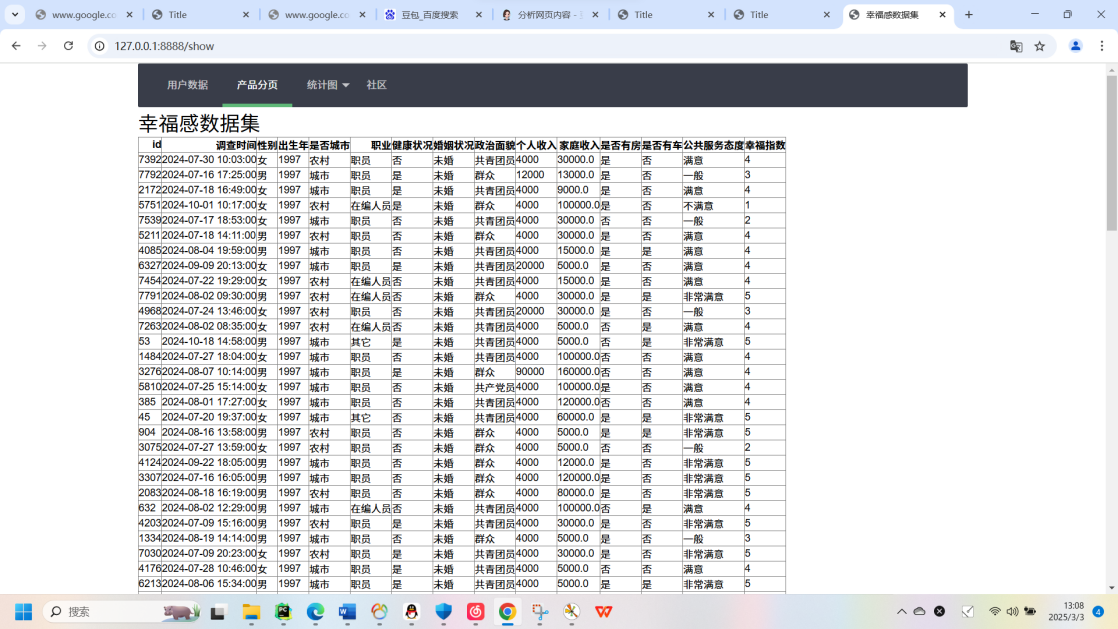
Task: Switch to Google Chrome on the taskbar
Action: (x=508, y=612)
